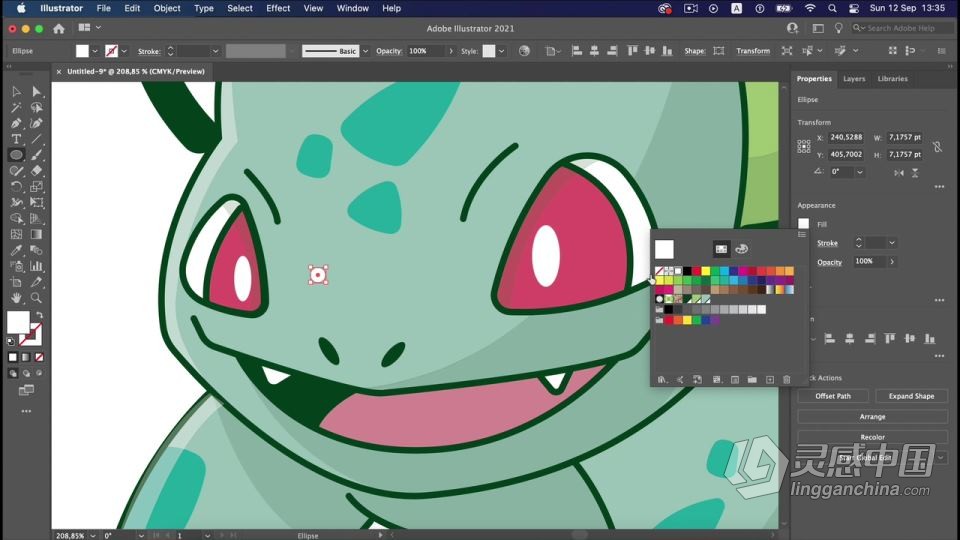Click the Search Adobe Help field
This screenshot has width=960, height=540.
click(901, 28)
